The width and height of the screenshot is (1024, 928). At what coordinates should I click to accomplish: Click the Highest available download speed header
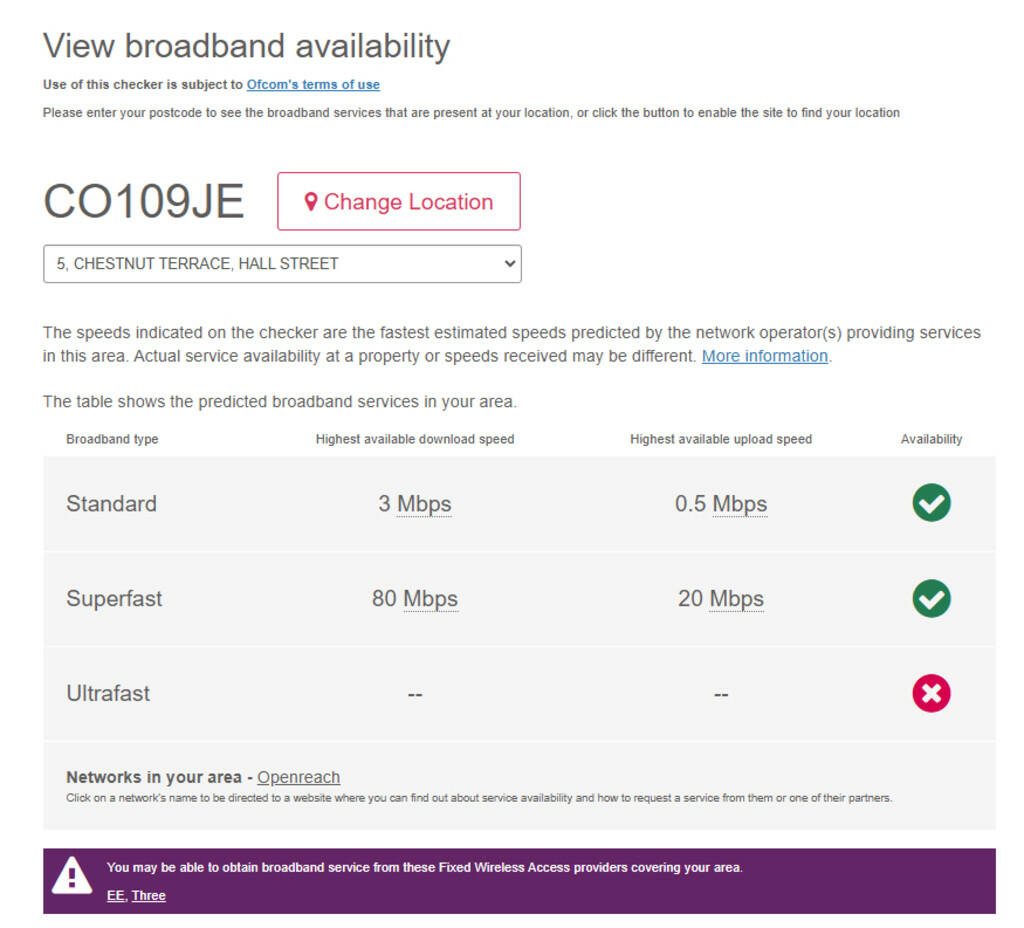tap(415, 439)
